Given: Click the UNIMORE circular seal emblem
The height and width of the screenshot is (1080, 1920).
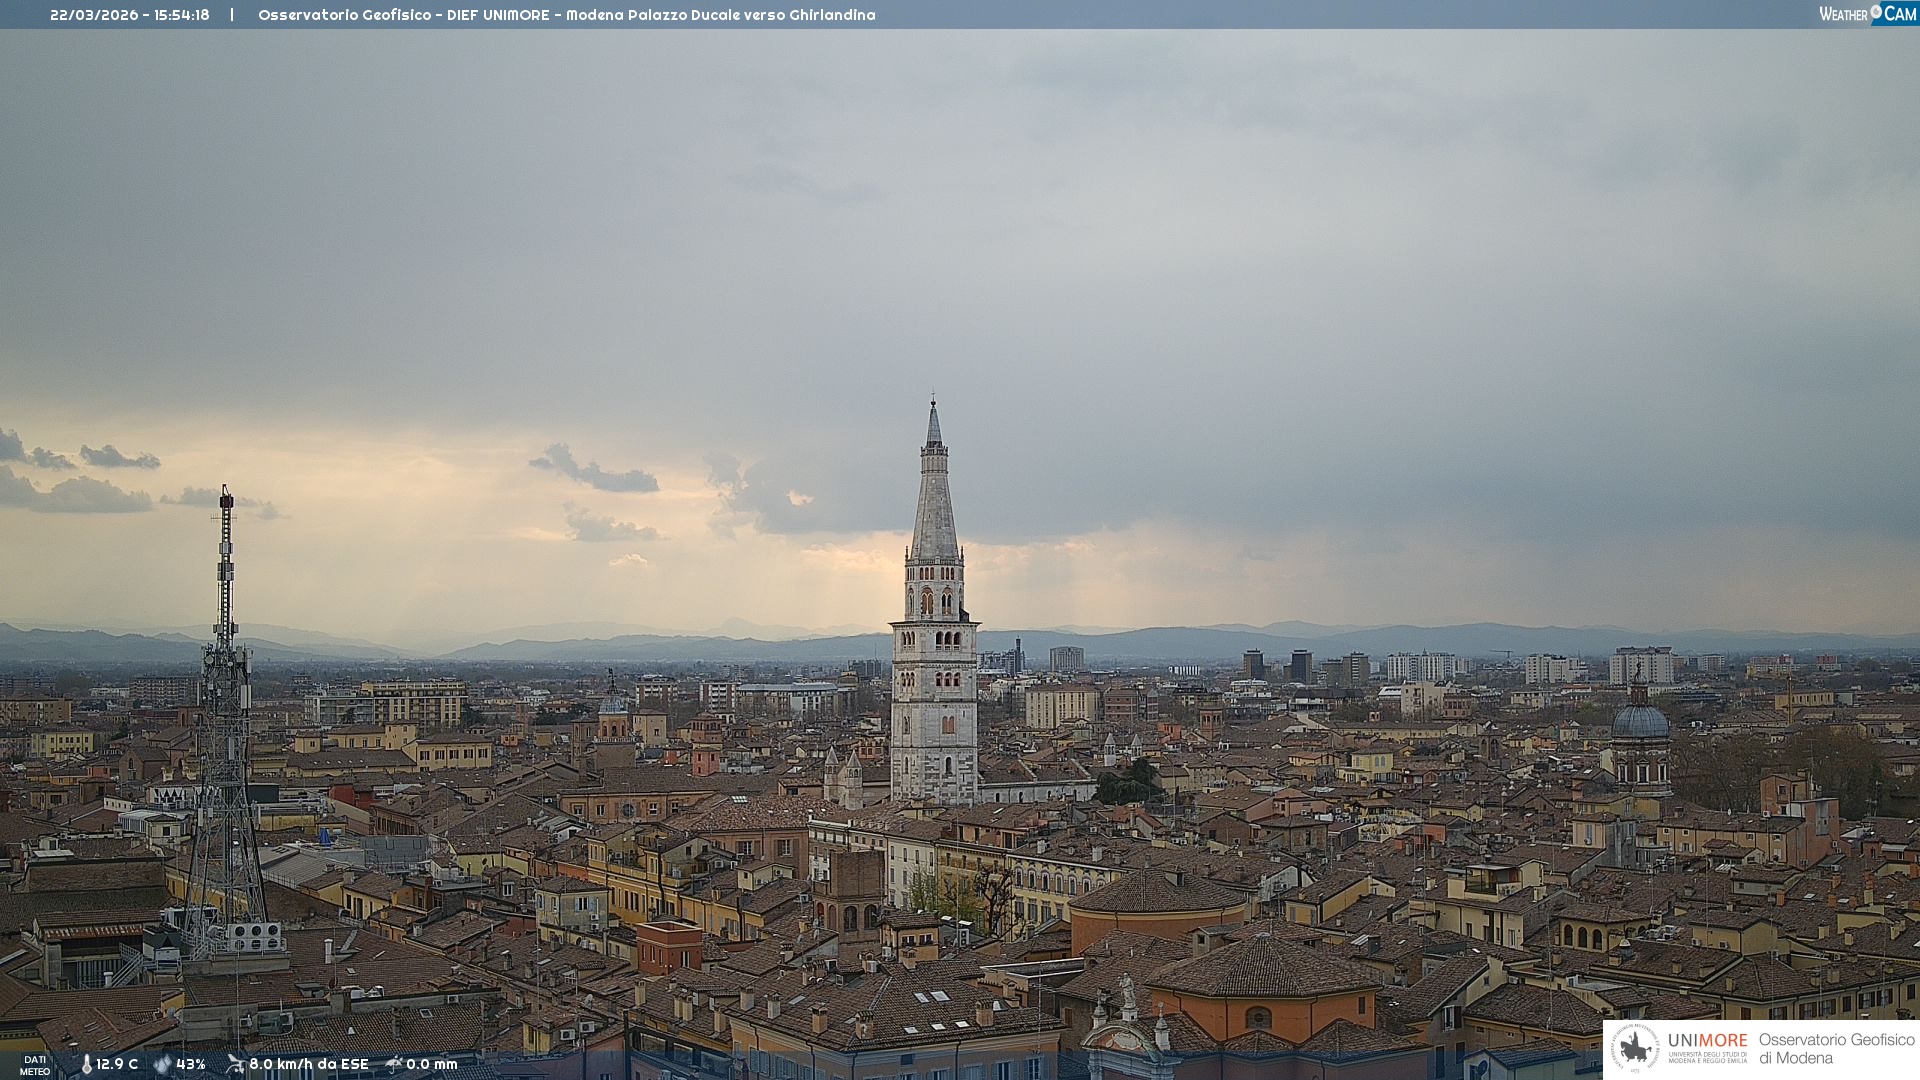Looking at the screenshot, I should (x=1635, y=1048).
